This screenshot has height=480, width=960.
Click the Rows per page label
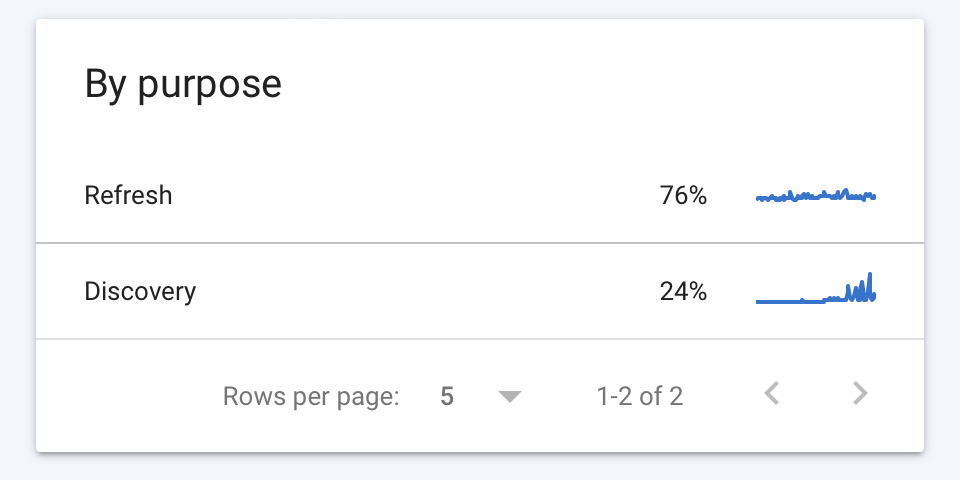[x=311, y=396]
